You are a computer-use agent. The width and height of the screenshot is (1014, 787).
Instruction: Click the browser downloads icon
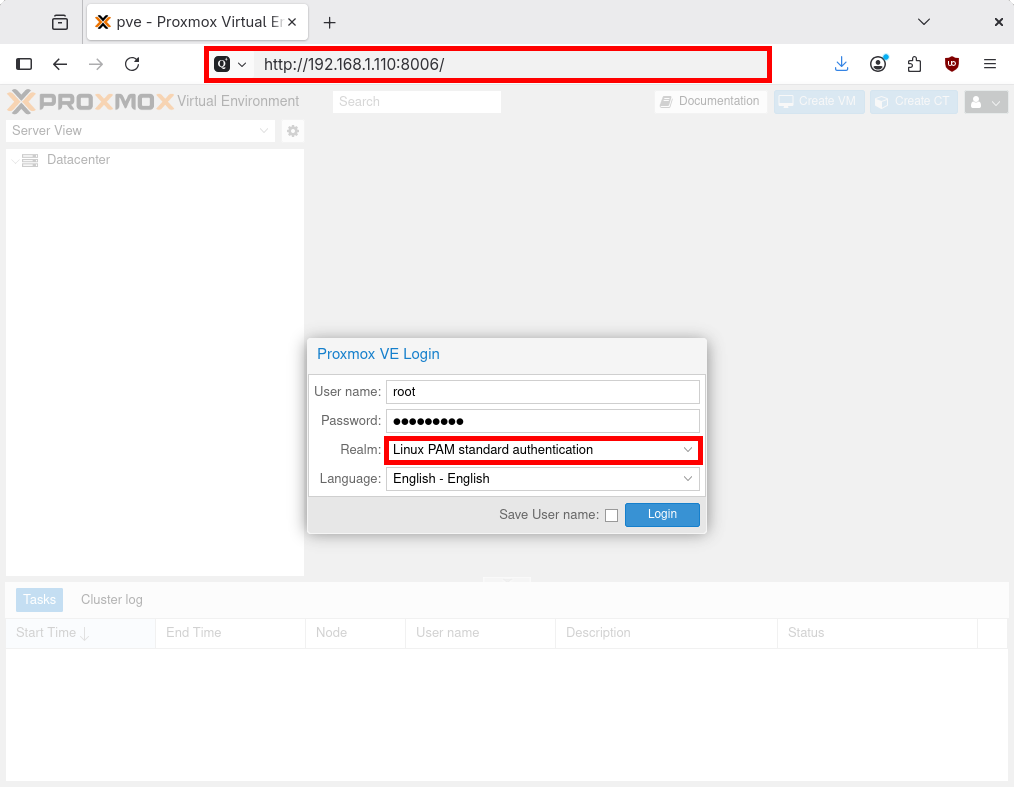[x=841, y=63]
